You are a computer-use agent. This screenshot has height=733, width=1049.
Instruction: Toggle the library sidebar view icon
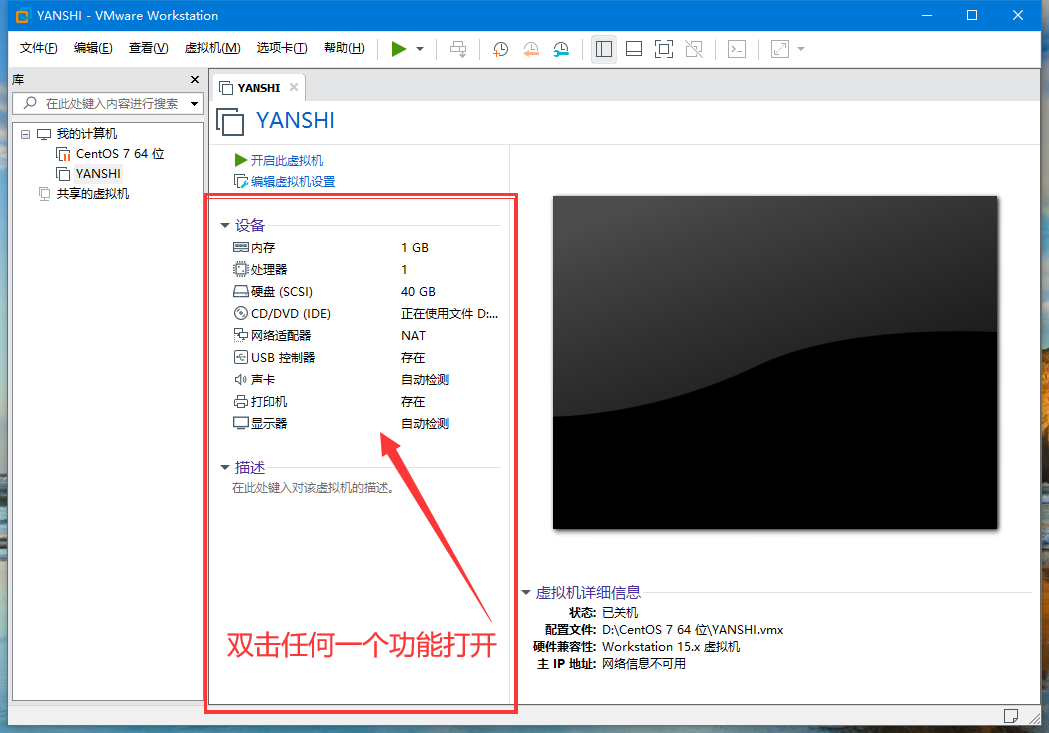(603, 49)
